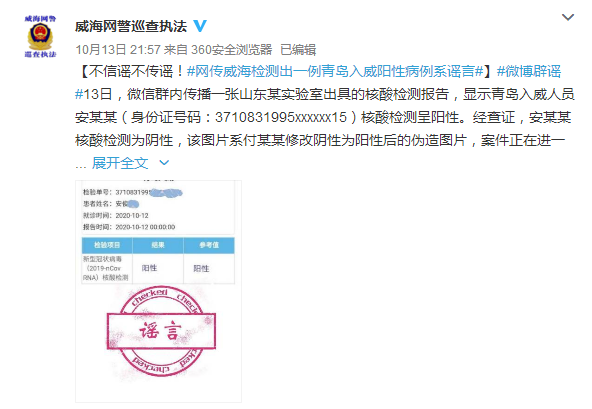Click the 360安全浏览器 source link
The height and width of the screenshot is (409, 592).
coord(231,49)
